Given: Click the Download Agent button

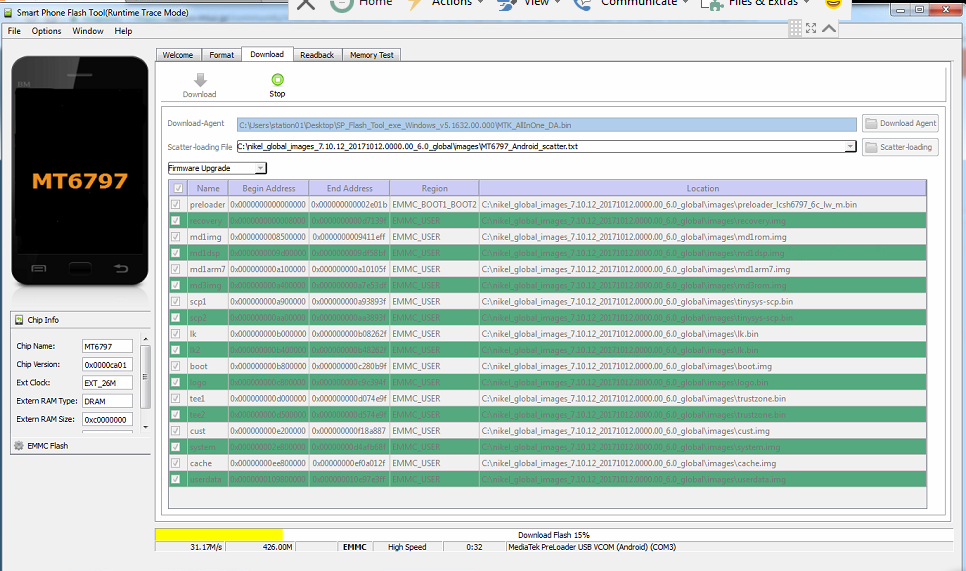Looking at the screenshot, I should click(x=900, y=124).
